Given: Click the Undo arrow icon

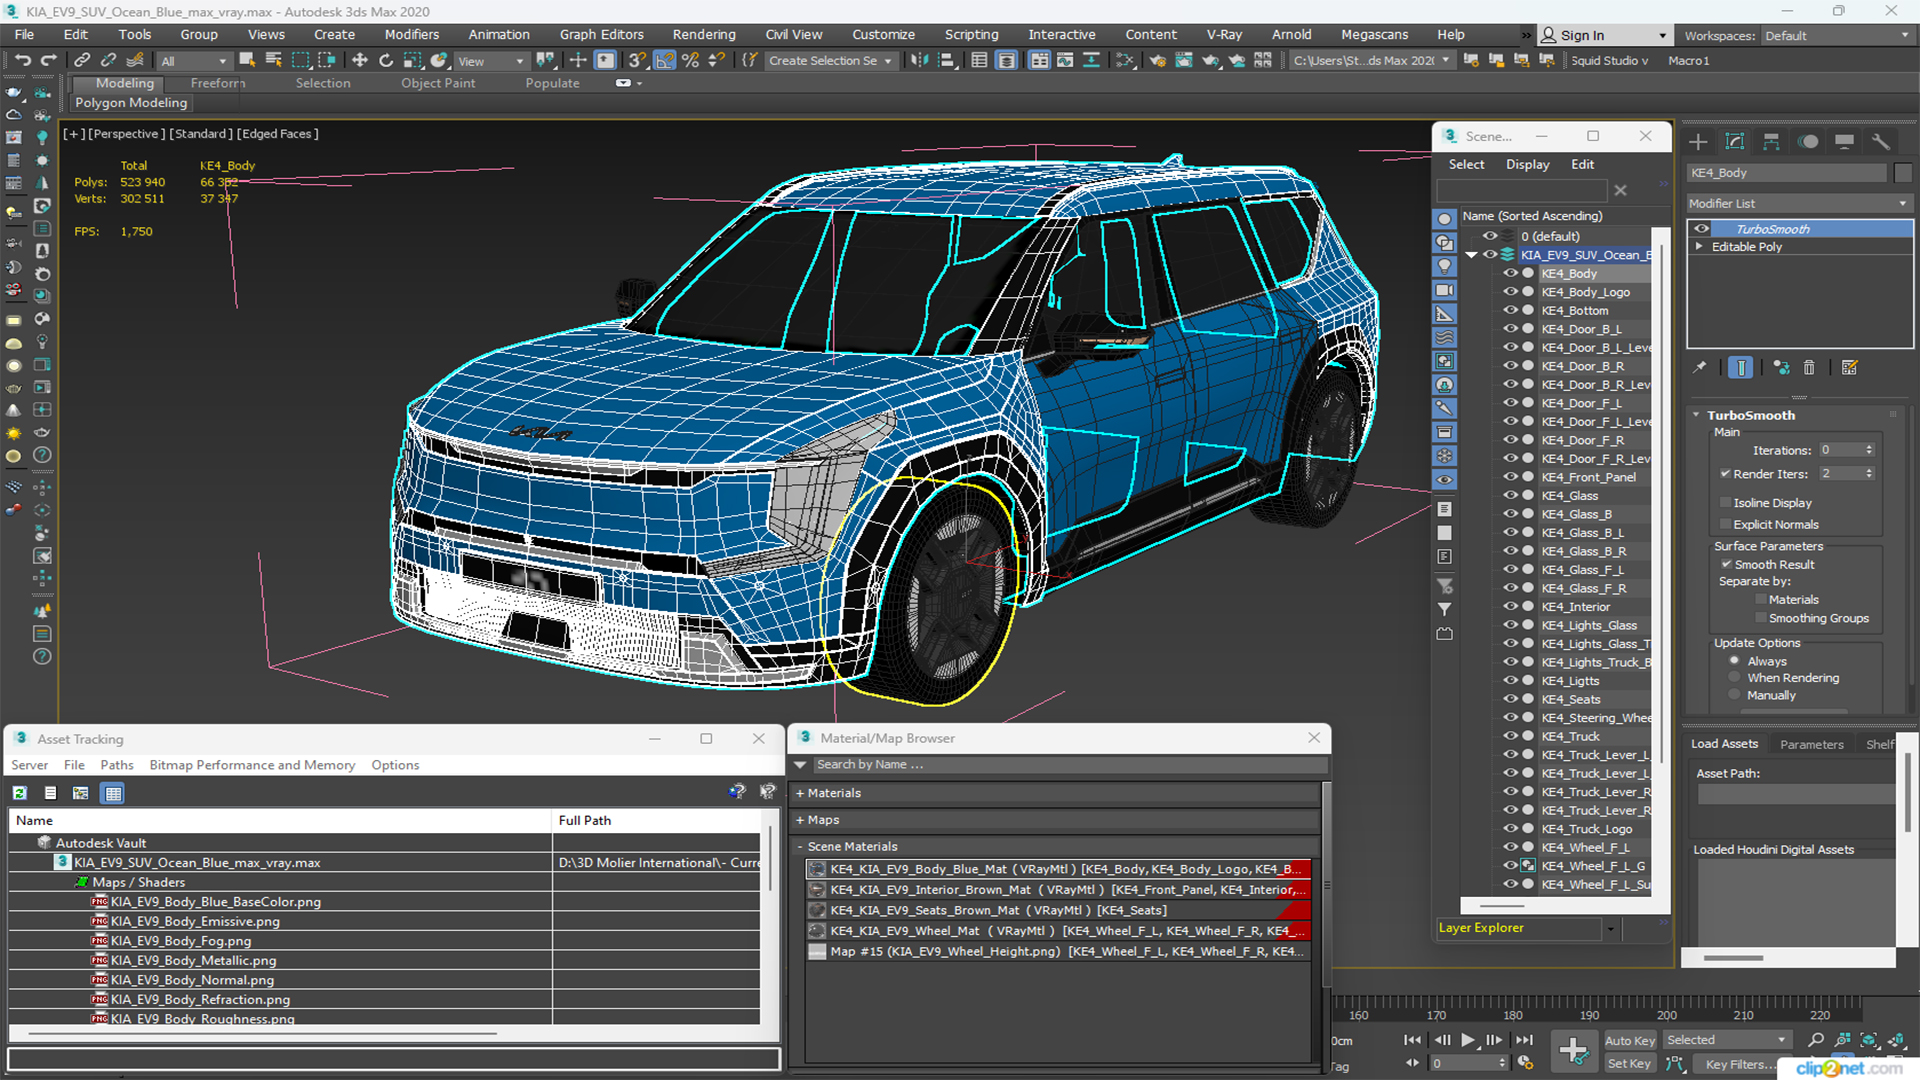Looking at the screenshot, I should point(22,61).
